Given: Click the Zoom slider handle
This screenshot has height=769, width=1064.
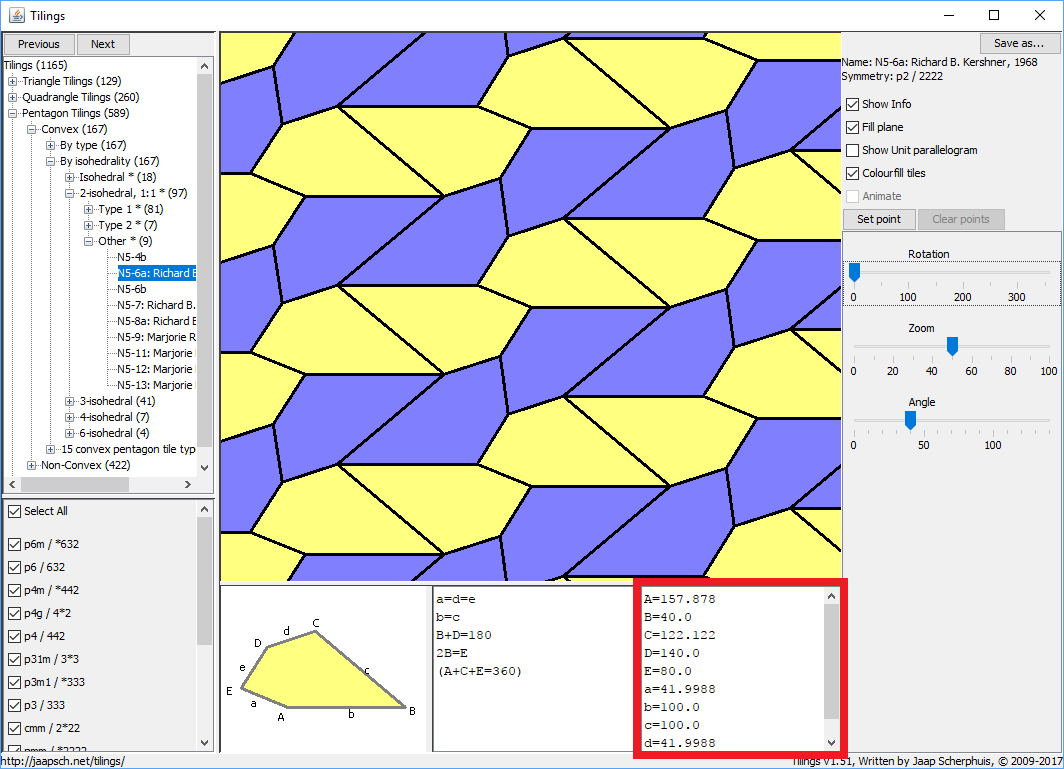Looking at the screenshot, I should click(952, 346).
